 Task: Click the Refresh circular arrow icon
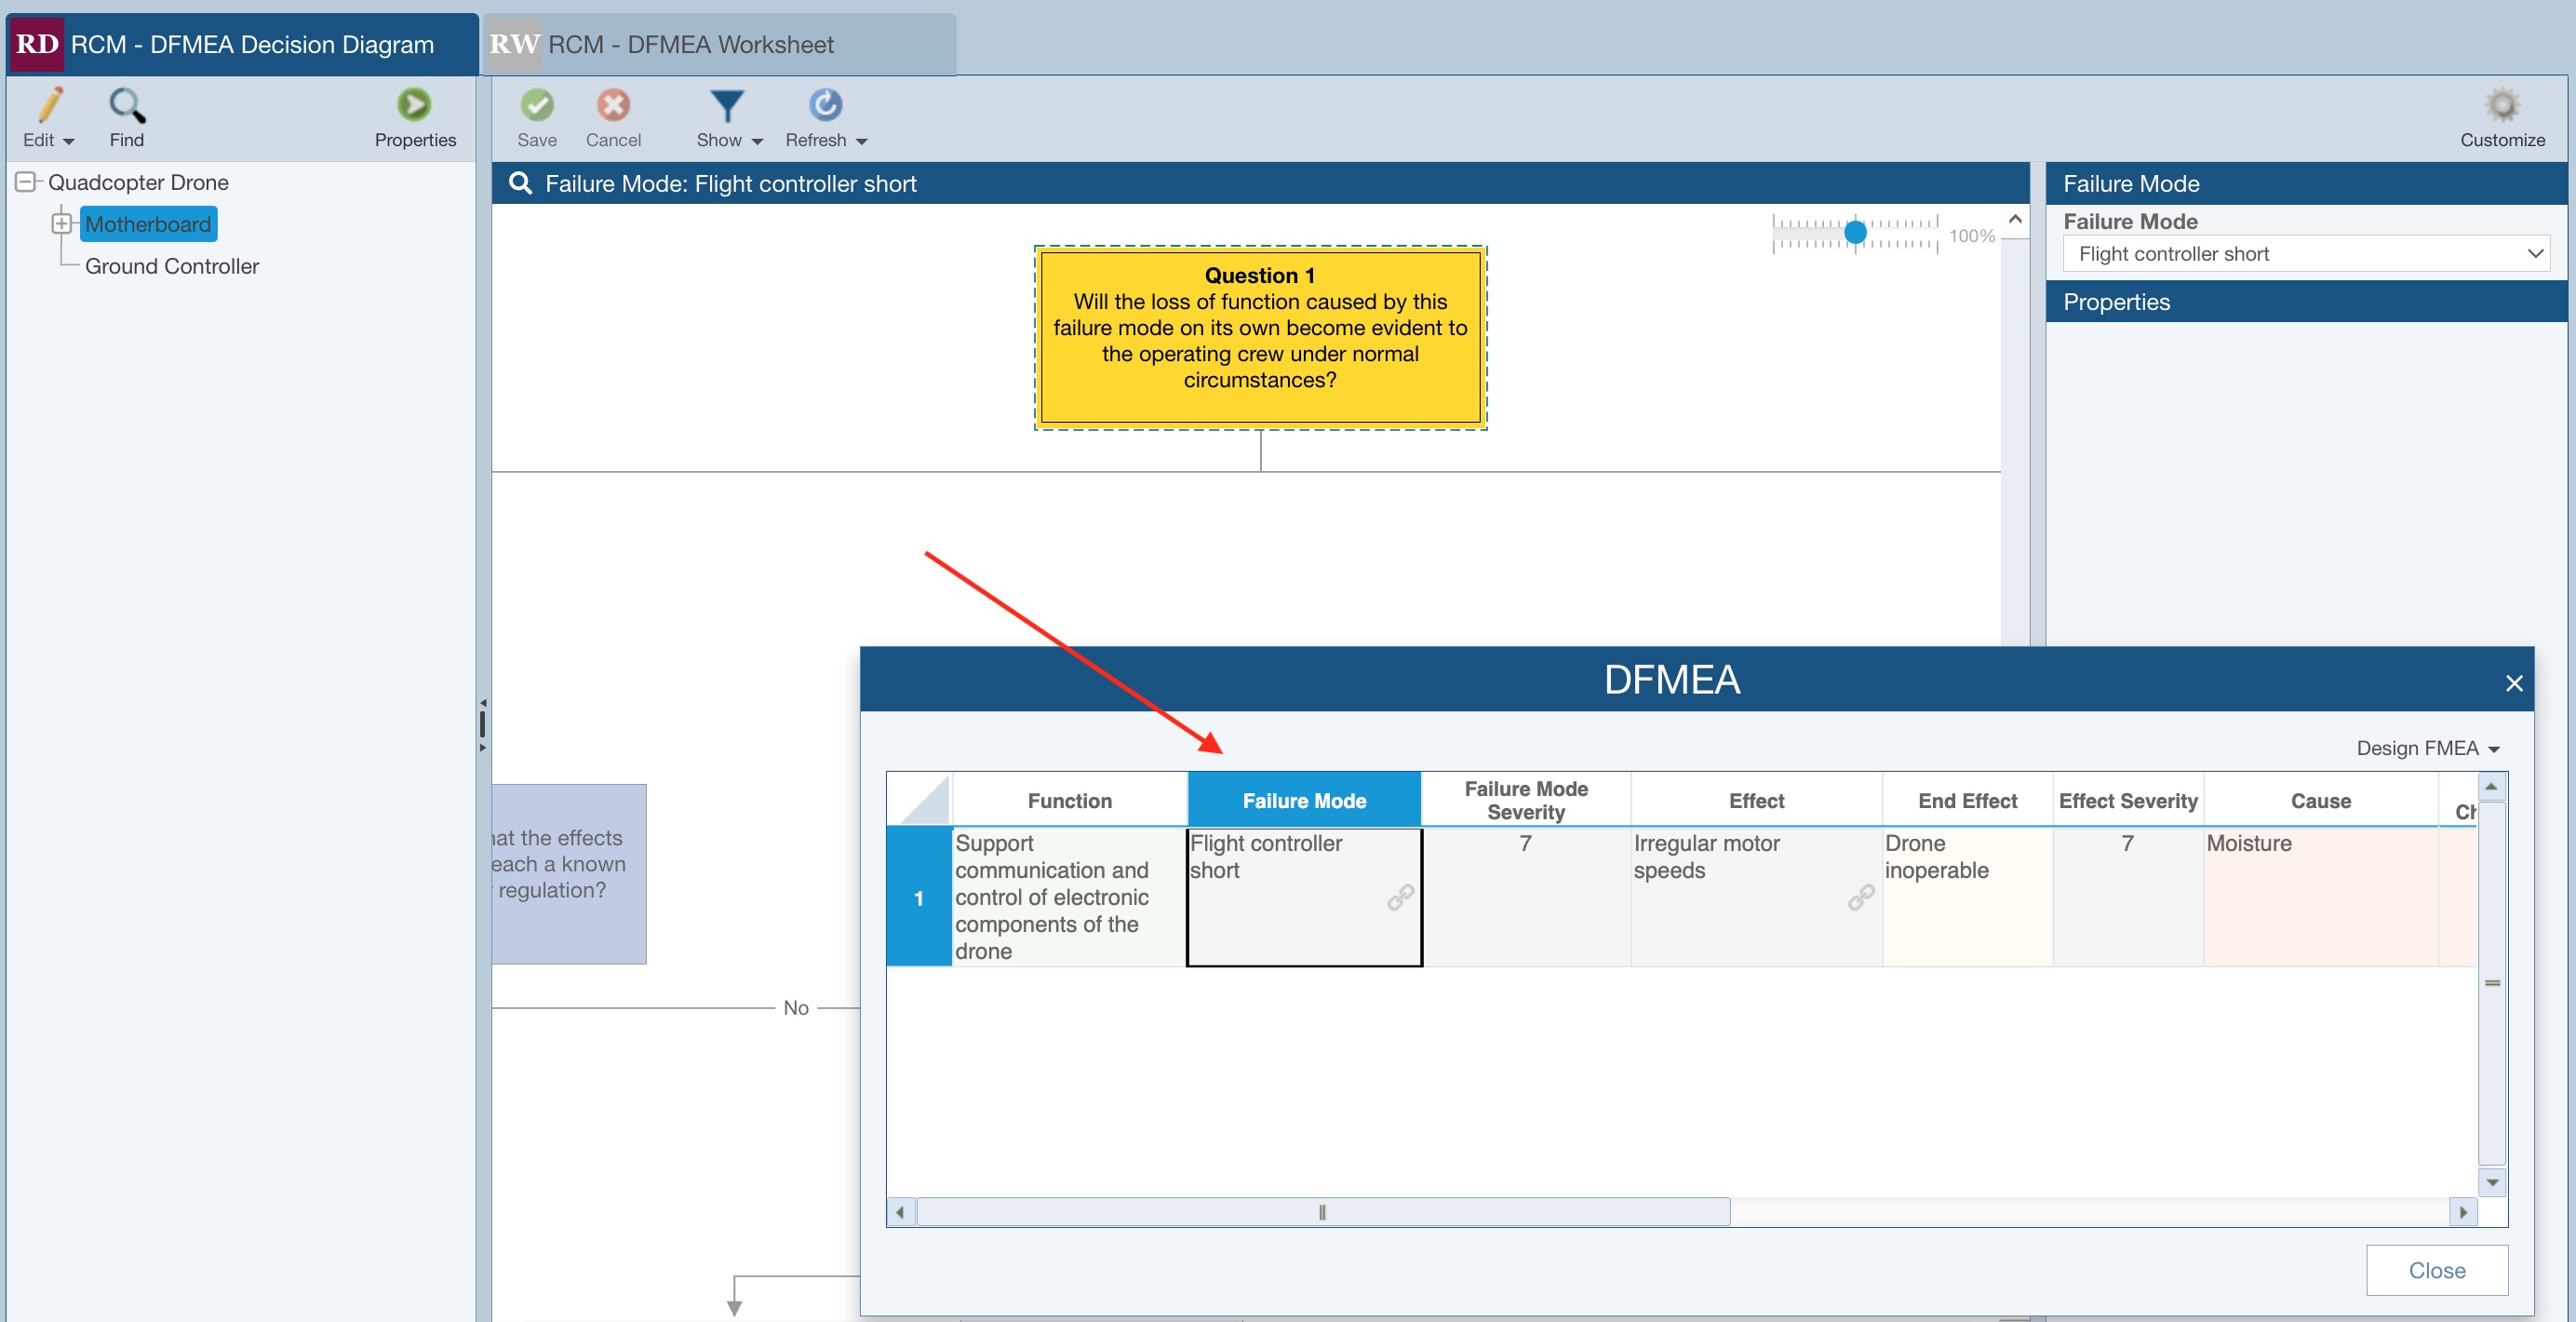(x=825, y=106)
